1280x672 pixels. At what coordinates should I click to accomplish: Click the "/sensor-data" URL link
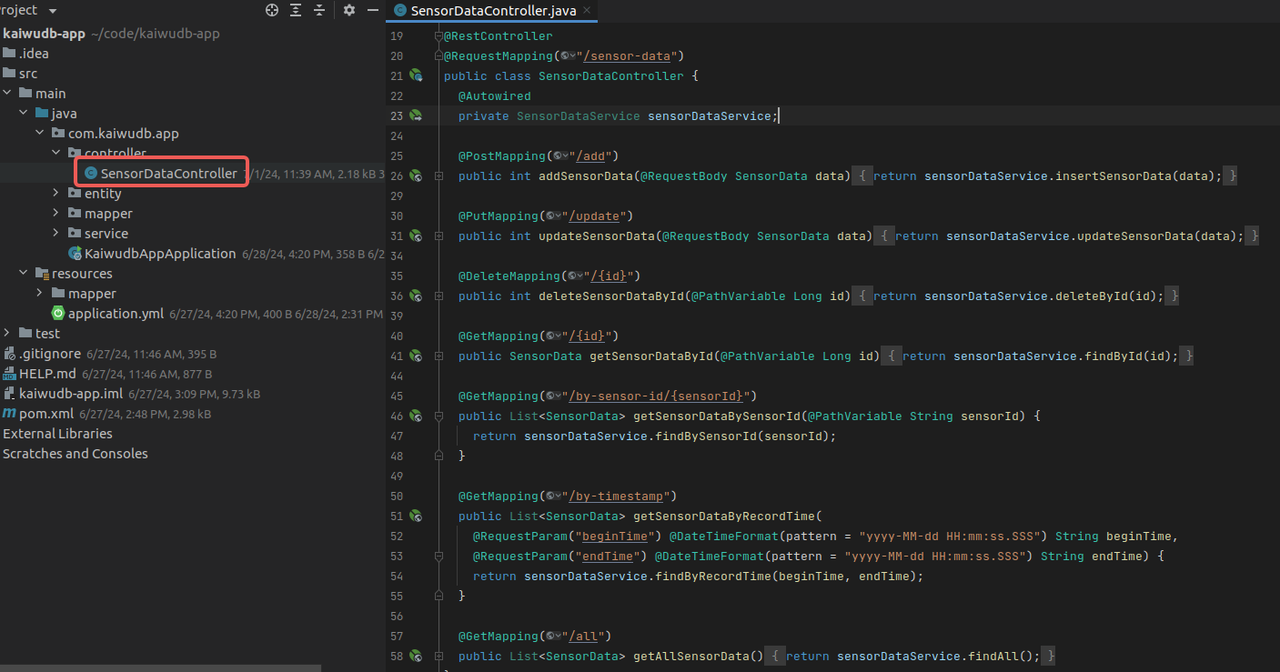(627, 56)
